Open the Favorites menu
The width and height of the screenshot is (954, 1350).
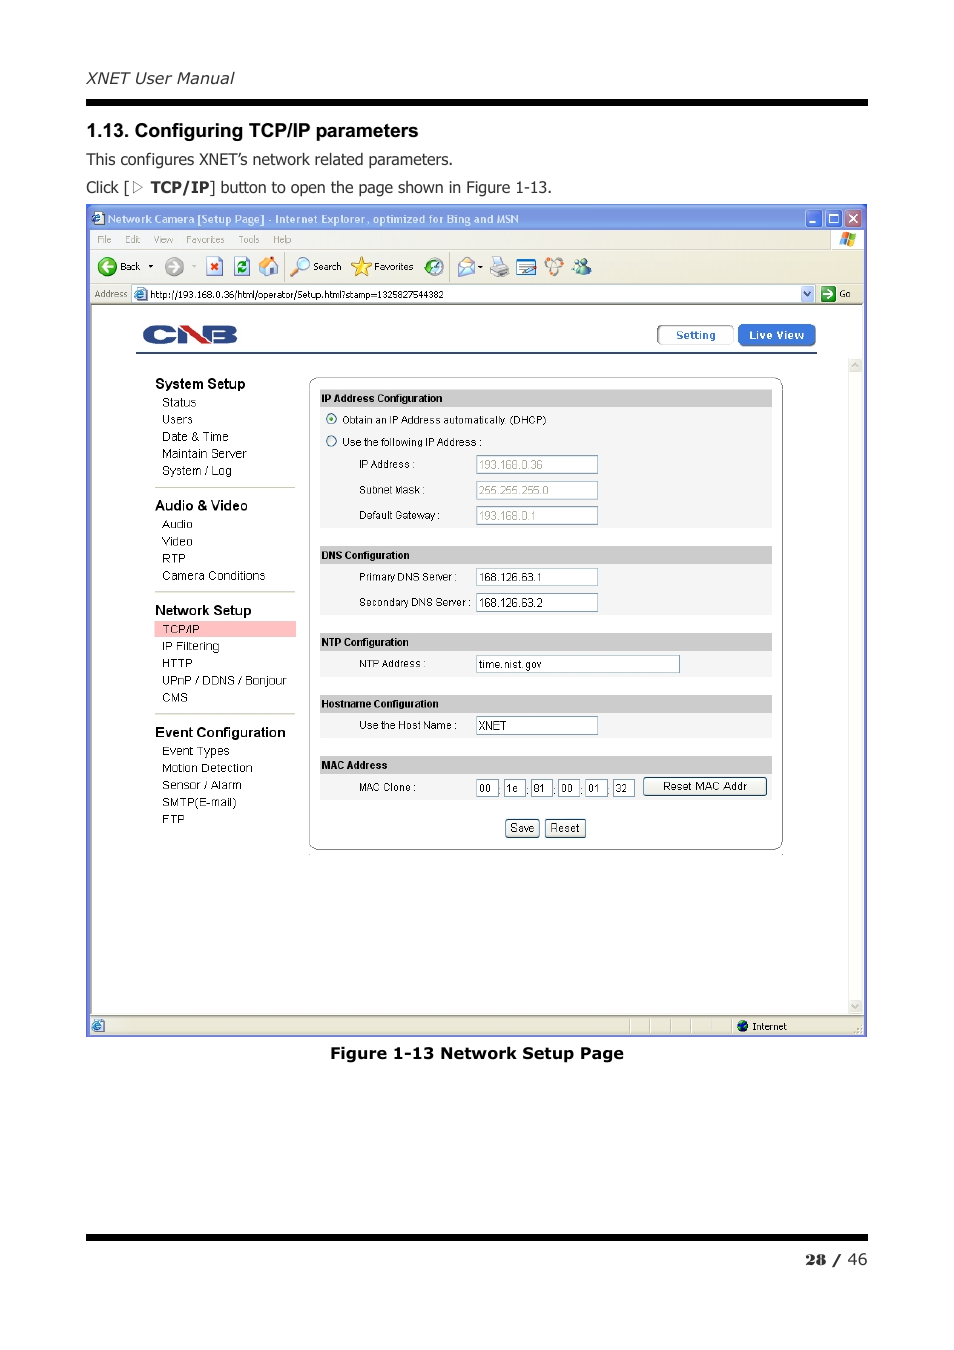pyautogui.click(x=205, y=240)
